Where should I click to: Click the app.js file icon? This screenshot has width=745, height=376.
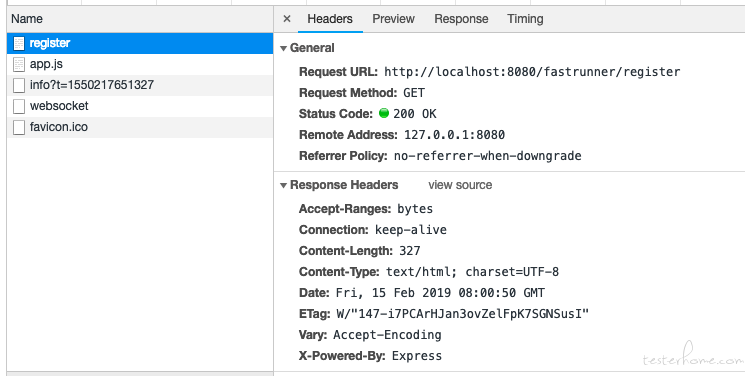(x=19, y=64)
